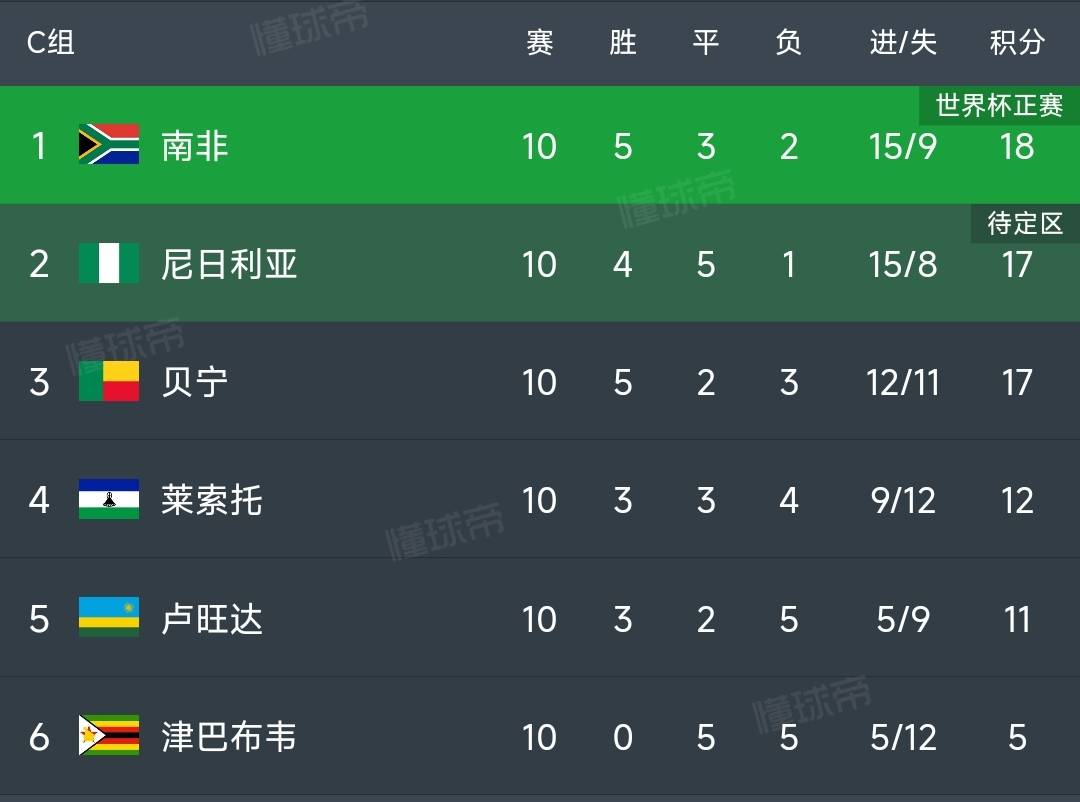Click the 世界杯正赛 qualification tag

[x=999, y=105]
